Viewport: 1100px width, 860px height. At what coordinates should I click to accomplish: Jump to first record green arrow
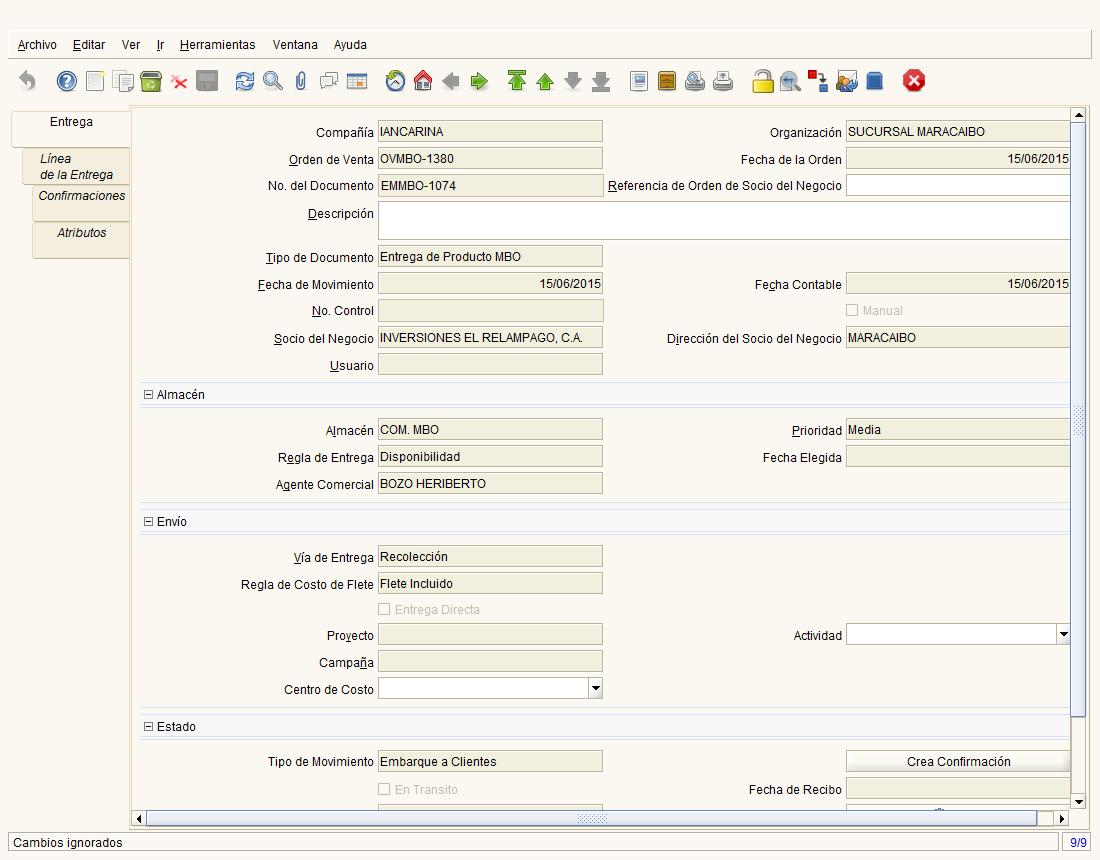516,82
